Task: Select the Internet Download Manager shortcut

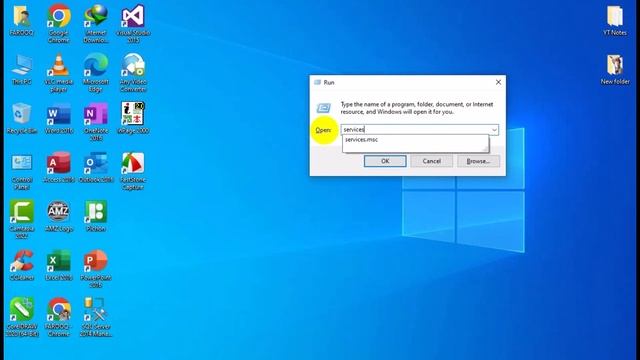Action: [96, 23]
